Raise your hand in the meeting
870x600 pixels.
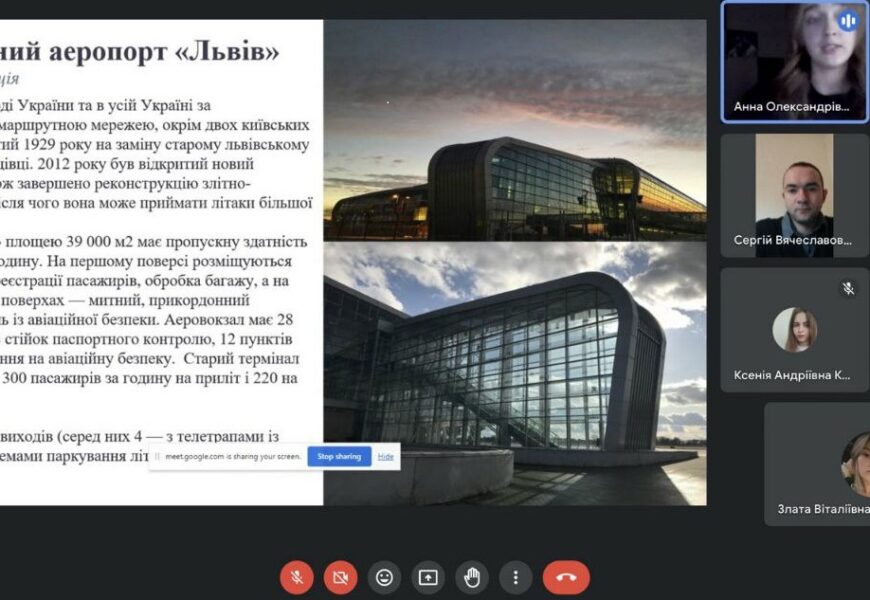[x=472, y=577]
